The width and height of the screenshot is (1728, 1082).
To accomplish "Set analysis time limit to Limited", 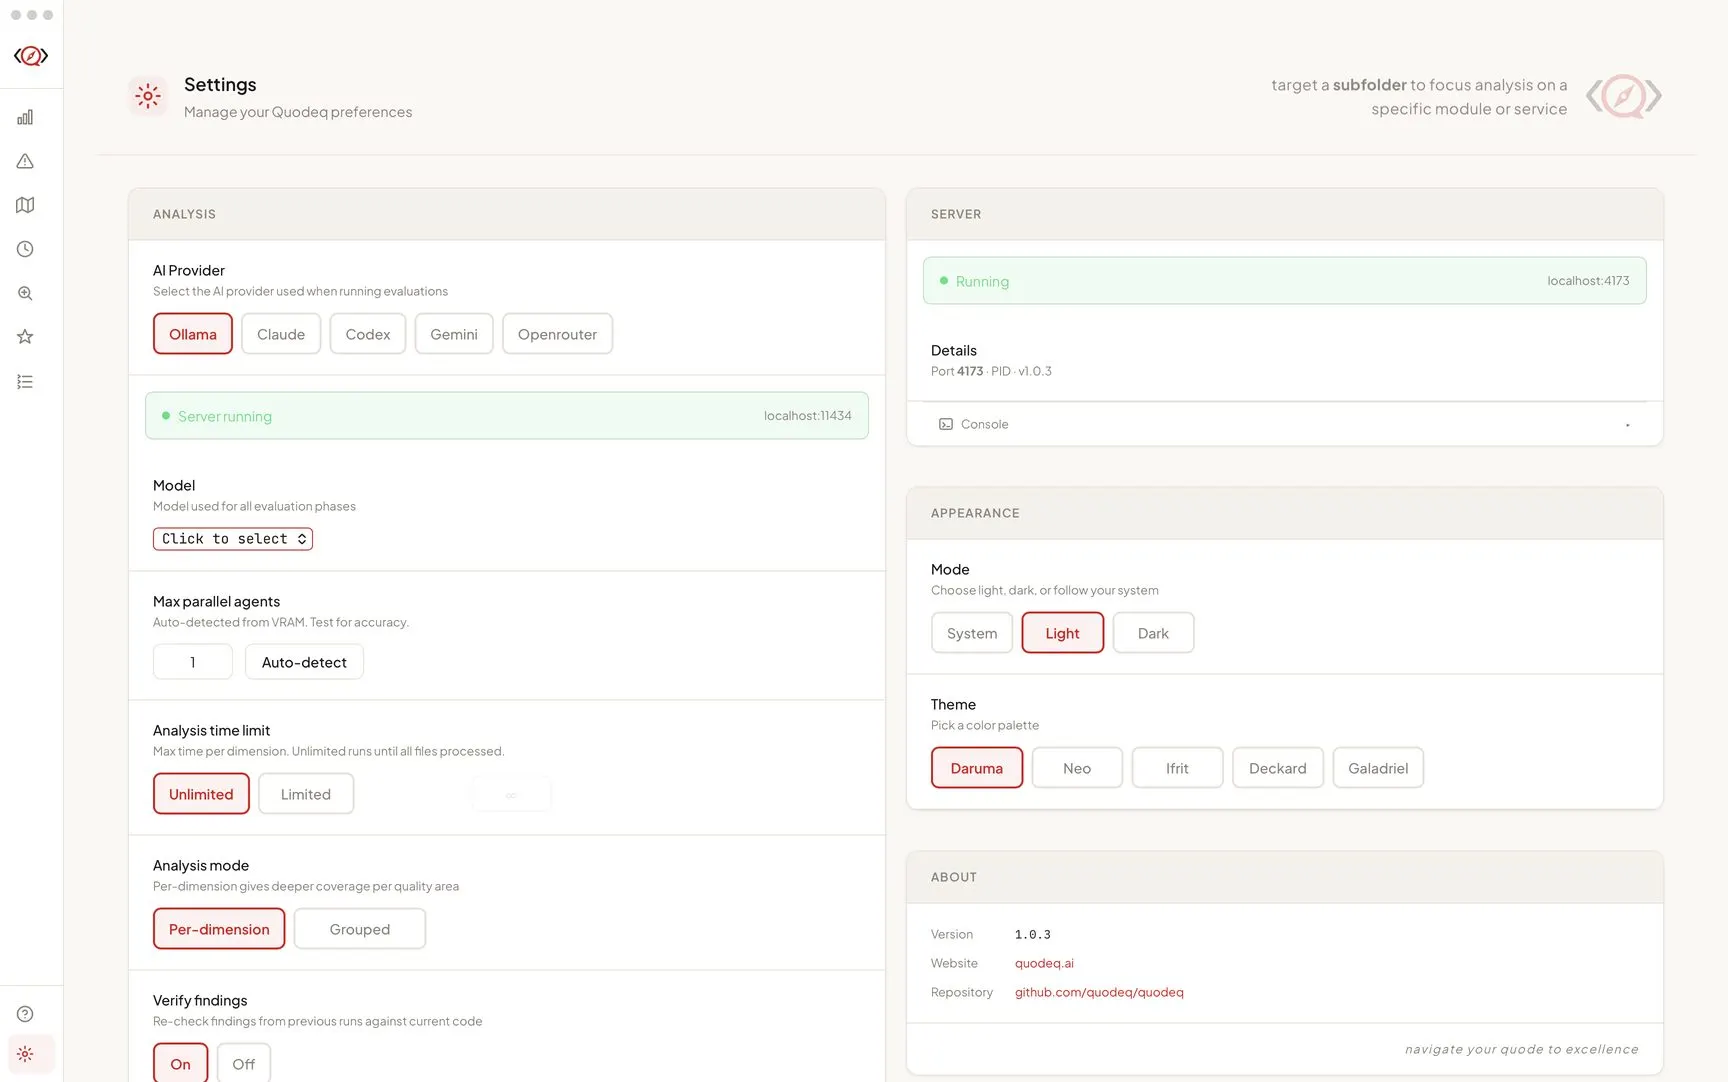I will pos(305,794).
